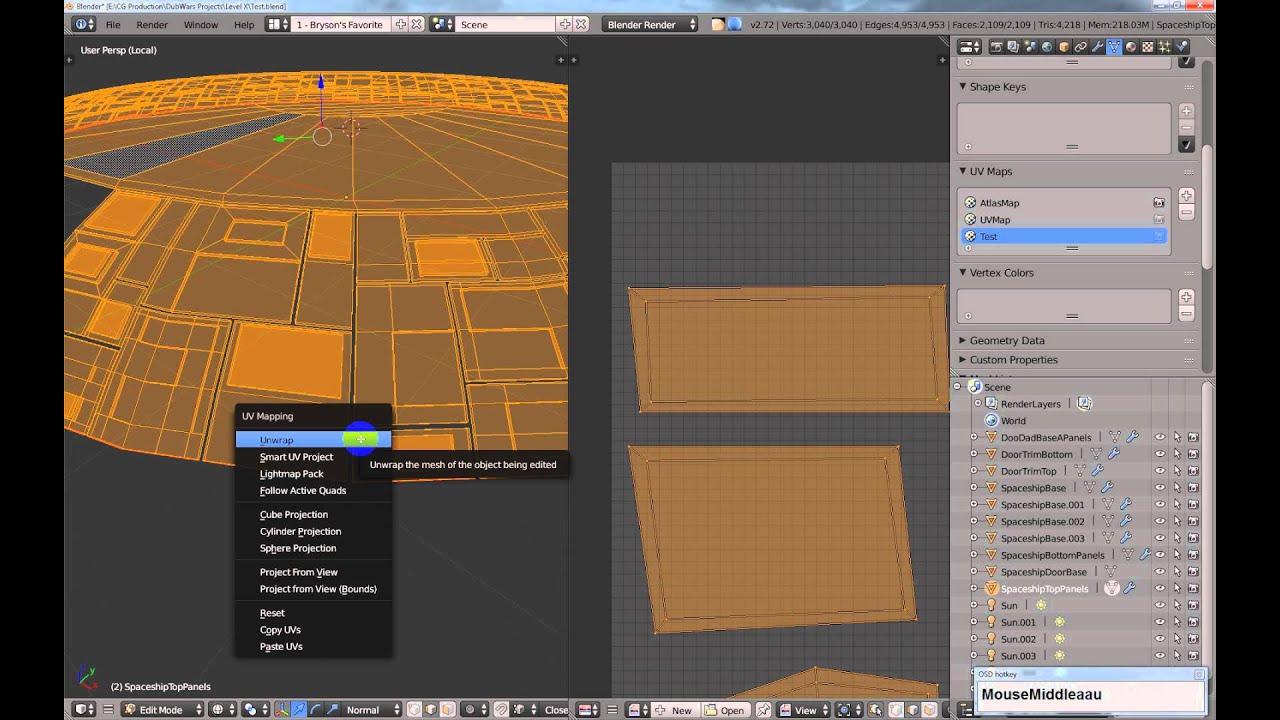The image size is (1280, 720).
Task: Add a new UV map with plus
Action: 1186,196
